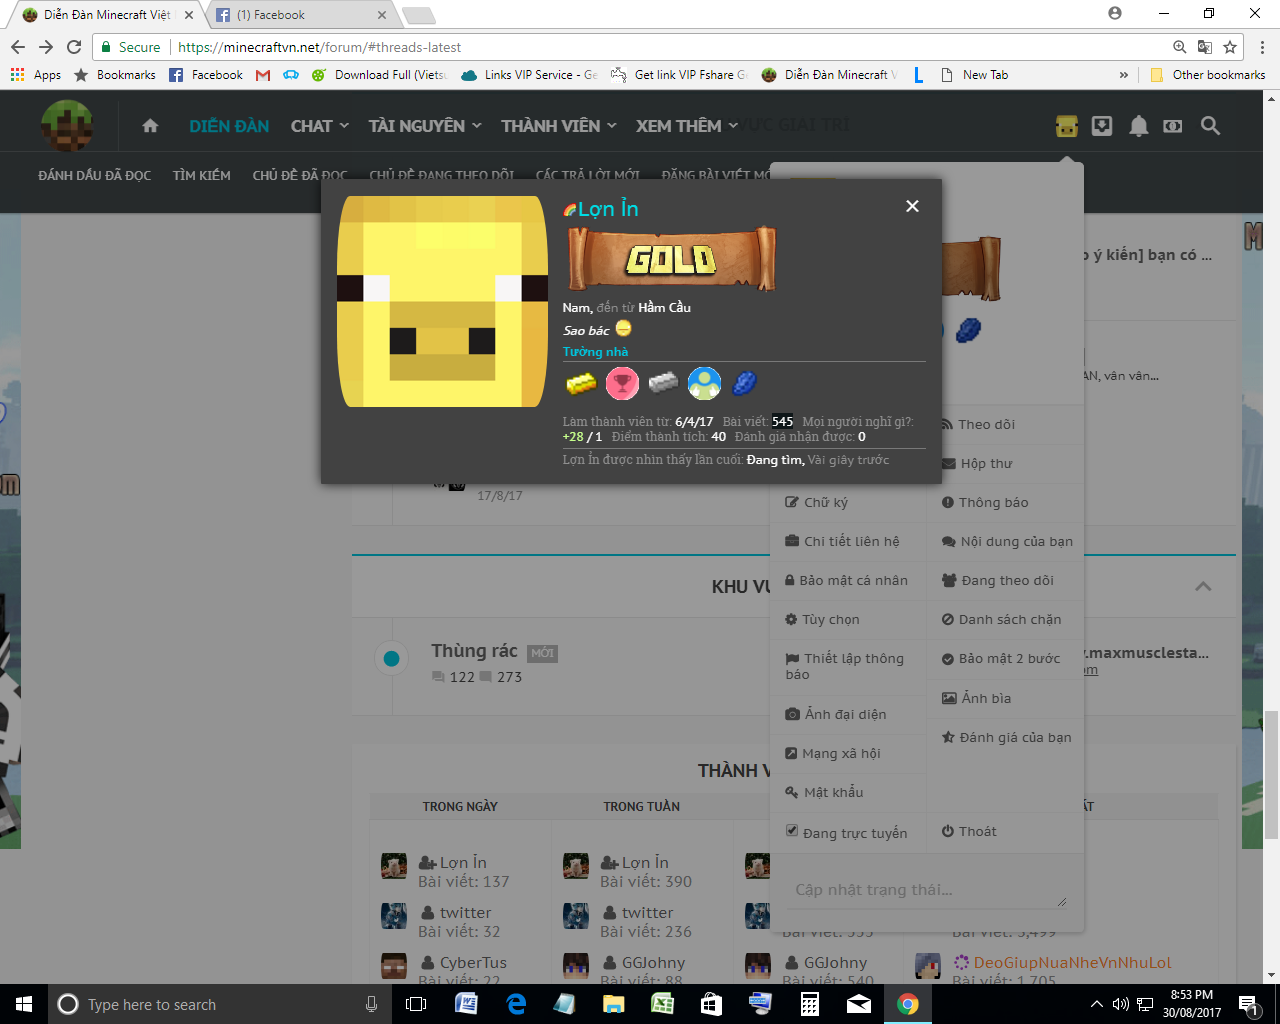The height and width of the screenshot is (1024, 1280).
Task: Expand the XEM THÊM dropdown
Action: (x=686, y=126)
